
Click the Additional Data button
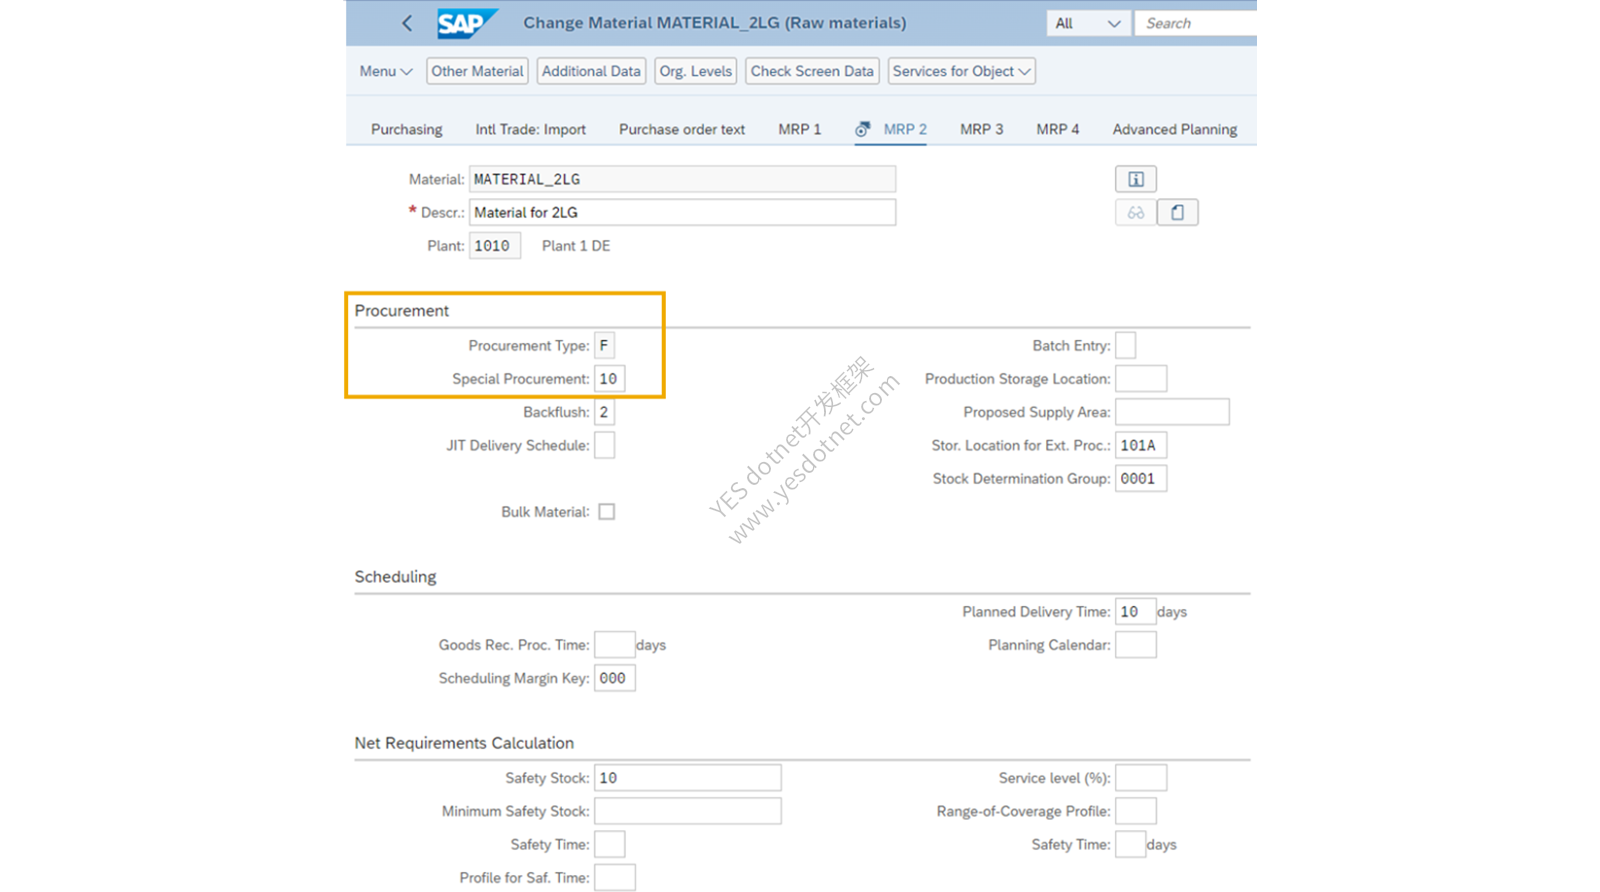(x=591, y=71)
